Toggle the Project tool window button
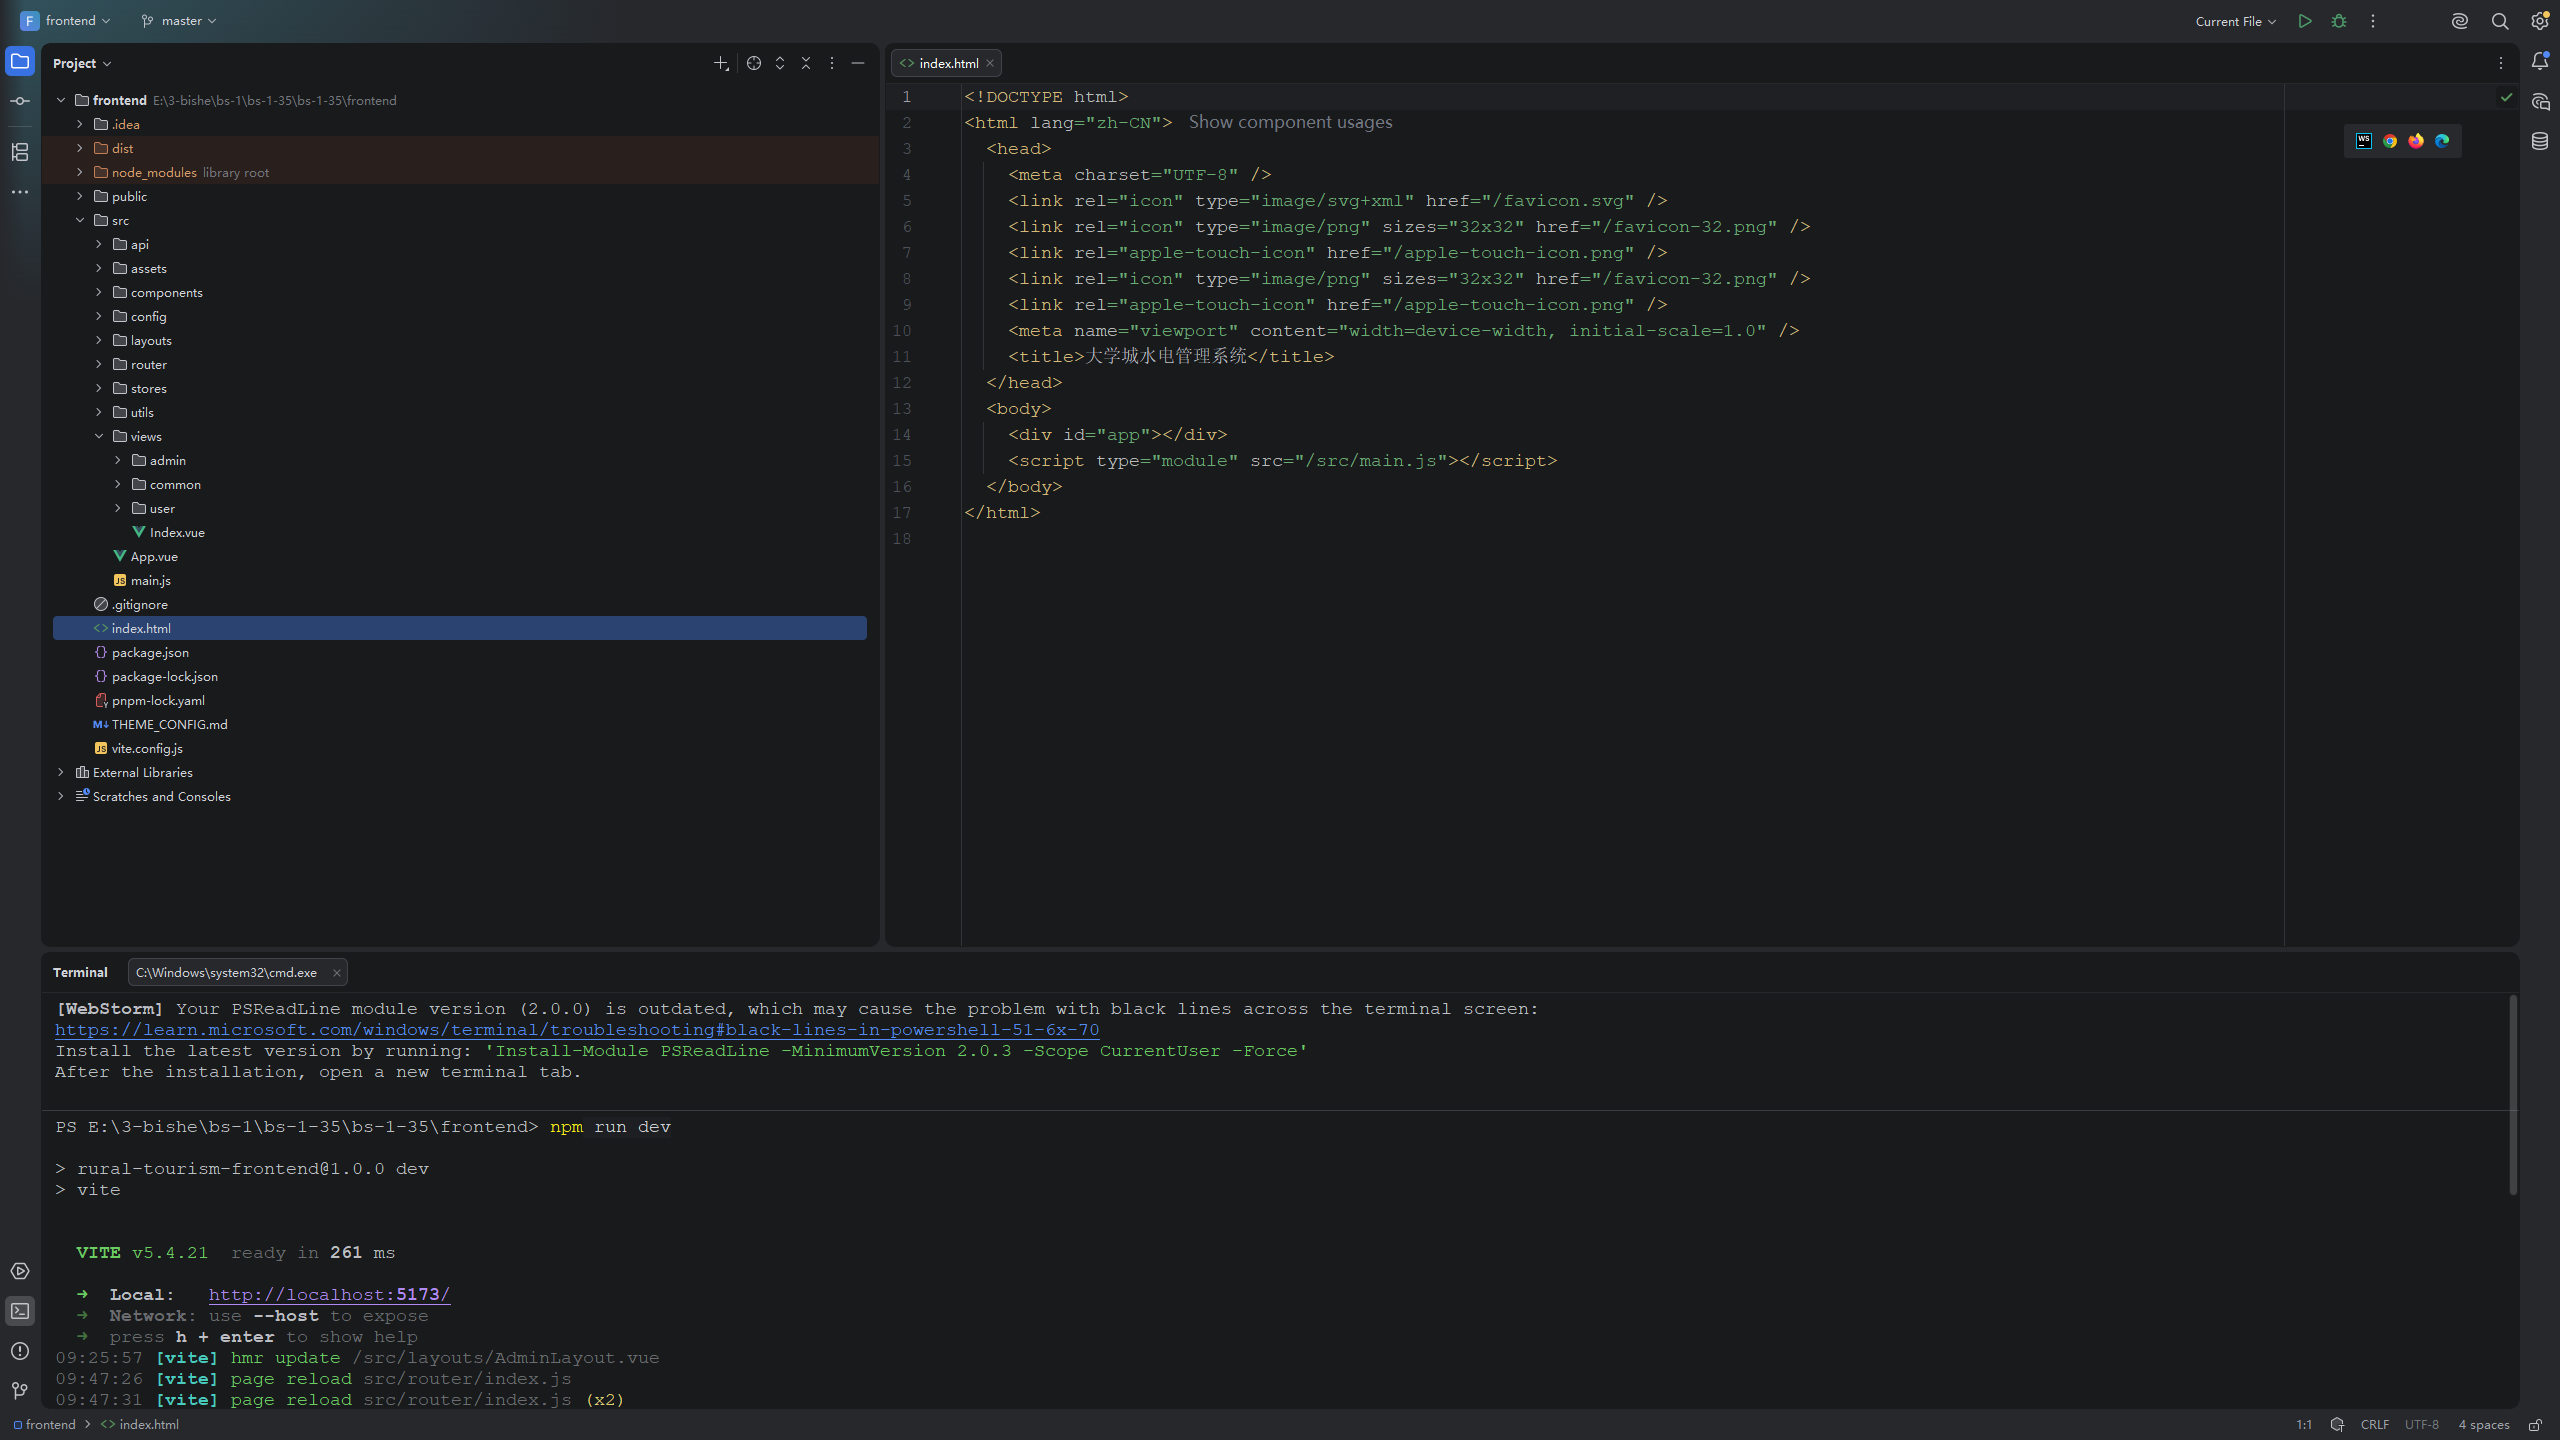 [x=20, y=61]
